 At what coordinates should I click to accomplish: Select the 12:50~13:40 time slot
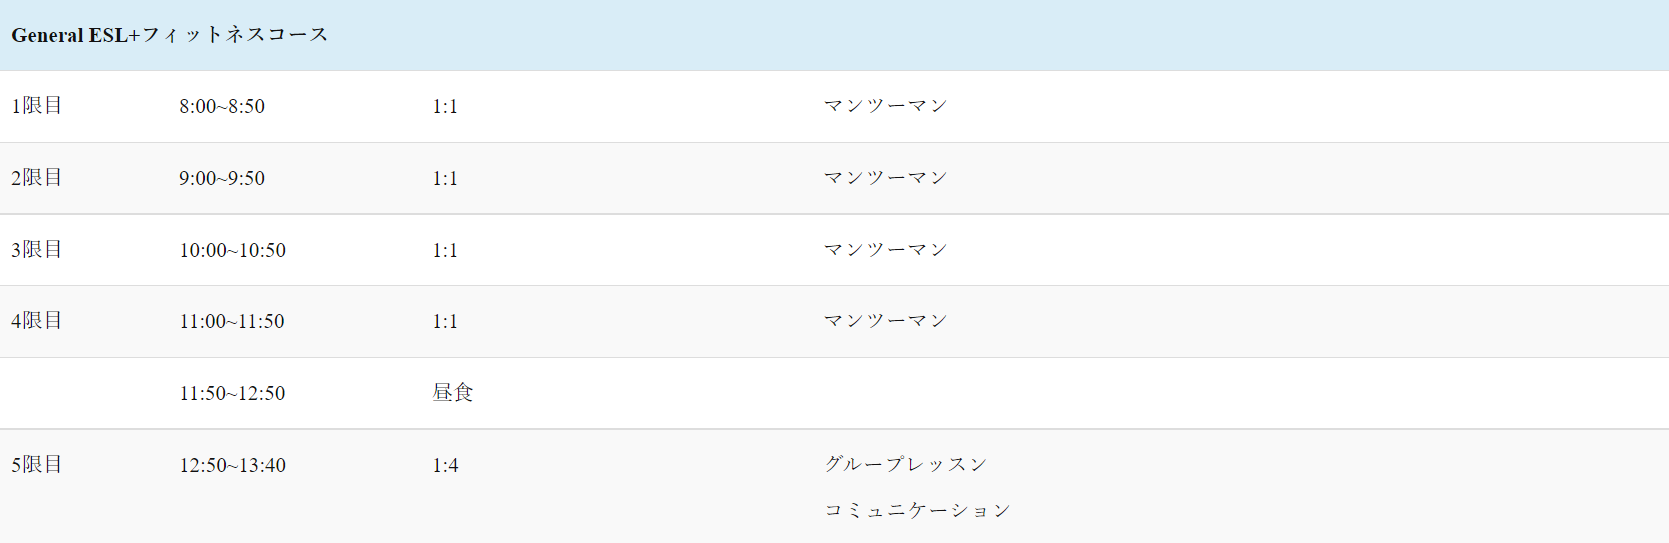coord(232,465)
